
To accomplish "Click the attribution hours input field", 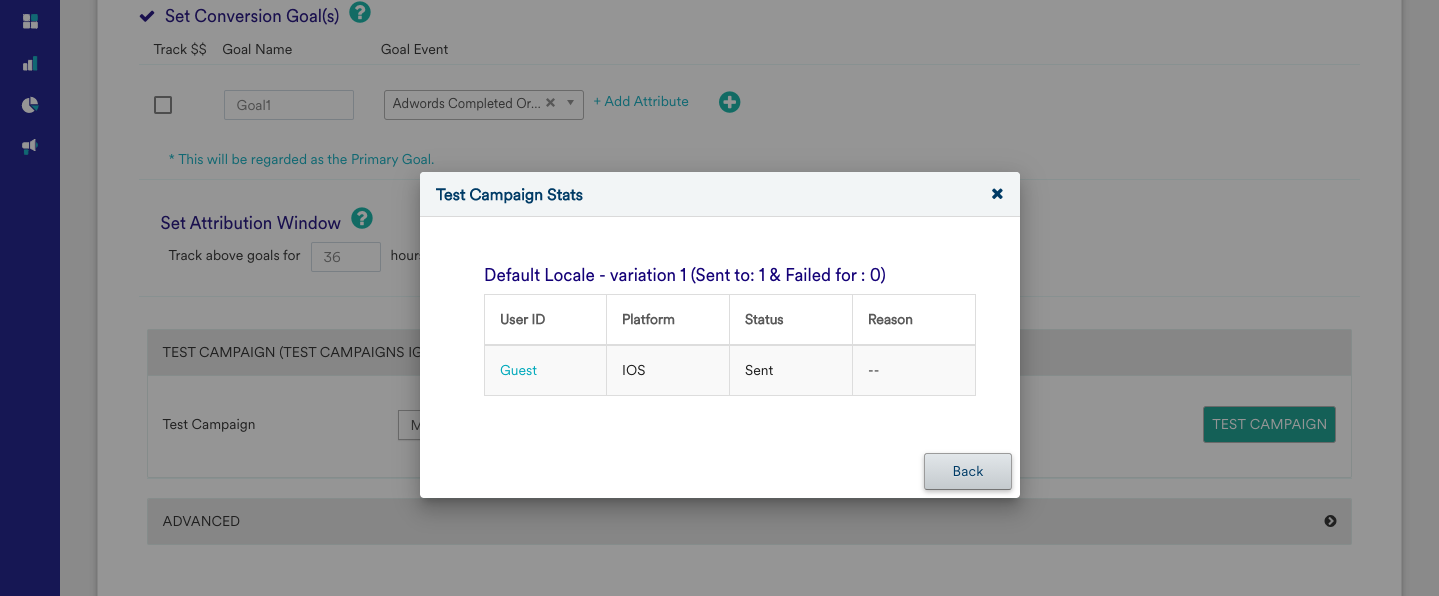I will (x=345, y=257).
